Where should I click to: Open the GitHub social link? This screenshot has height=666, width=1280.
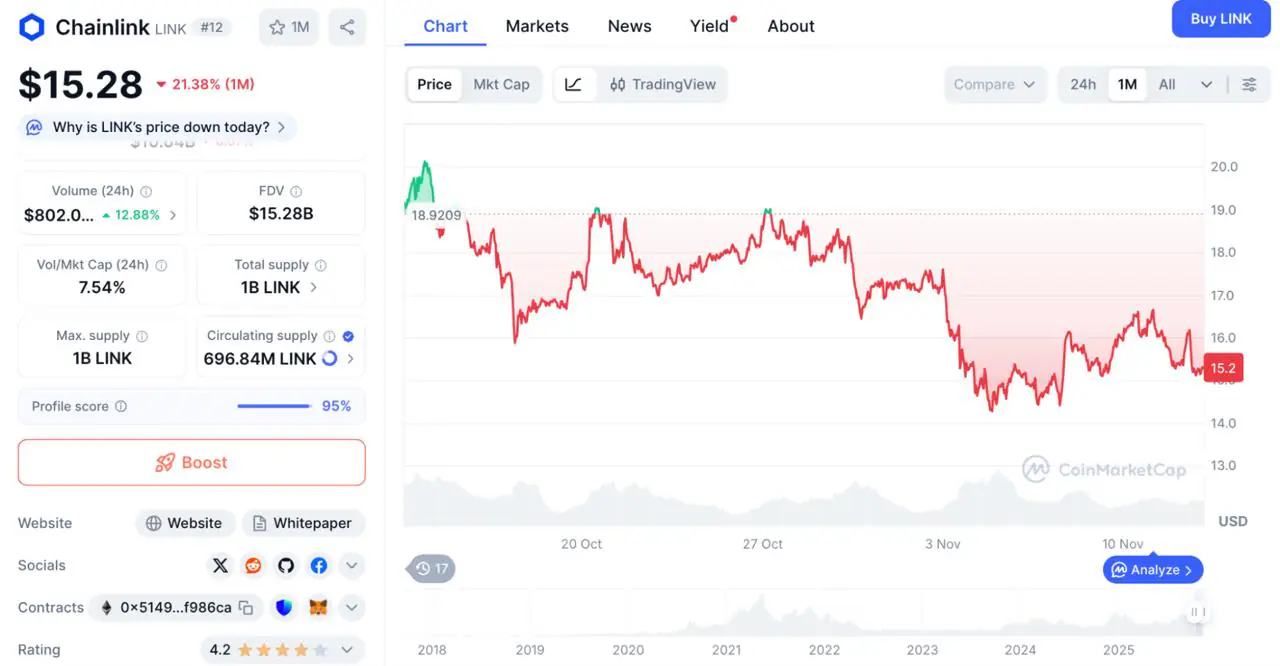click(x=286, y=566)
